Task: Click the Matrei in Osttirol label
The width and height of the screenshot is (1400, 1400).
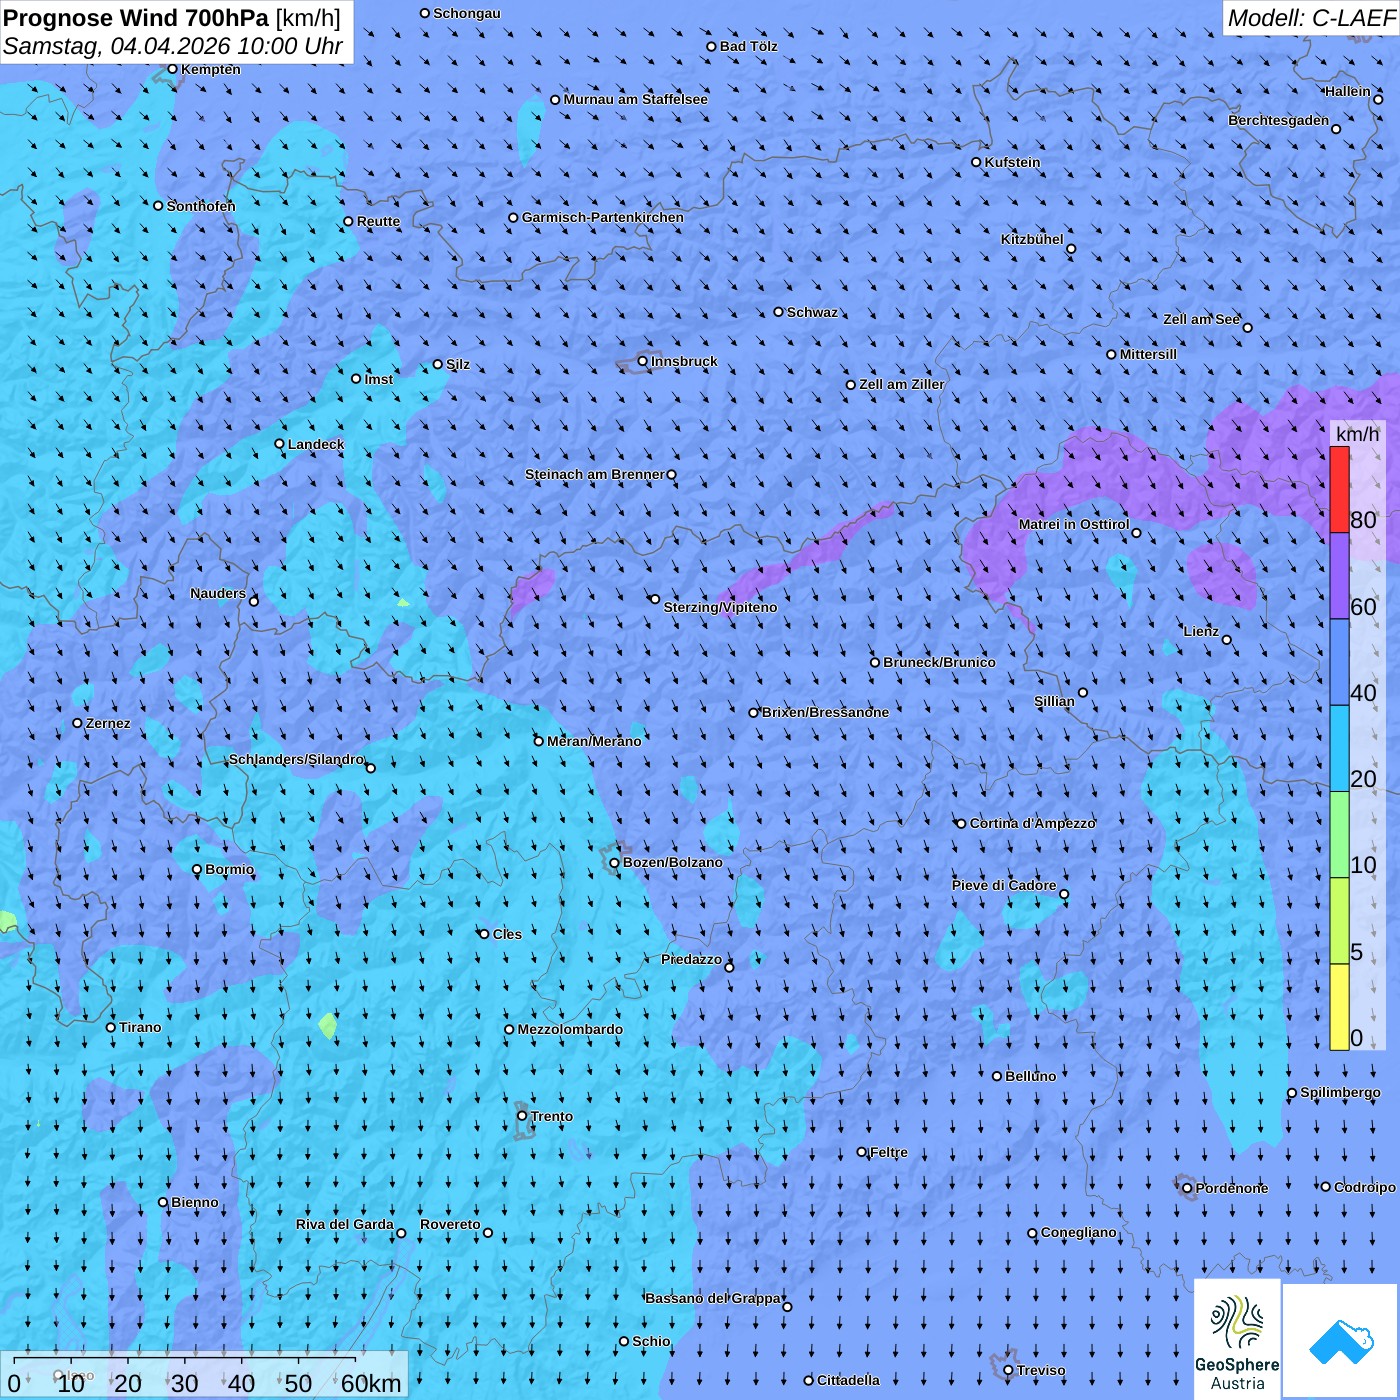Action: (1074, 524)
